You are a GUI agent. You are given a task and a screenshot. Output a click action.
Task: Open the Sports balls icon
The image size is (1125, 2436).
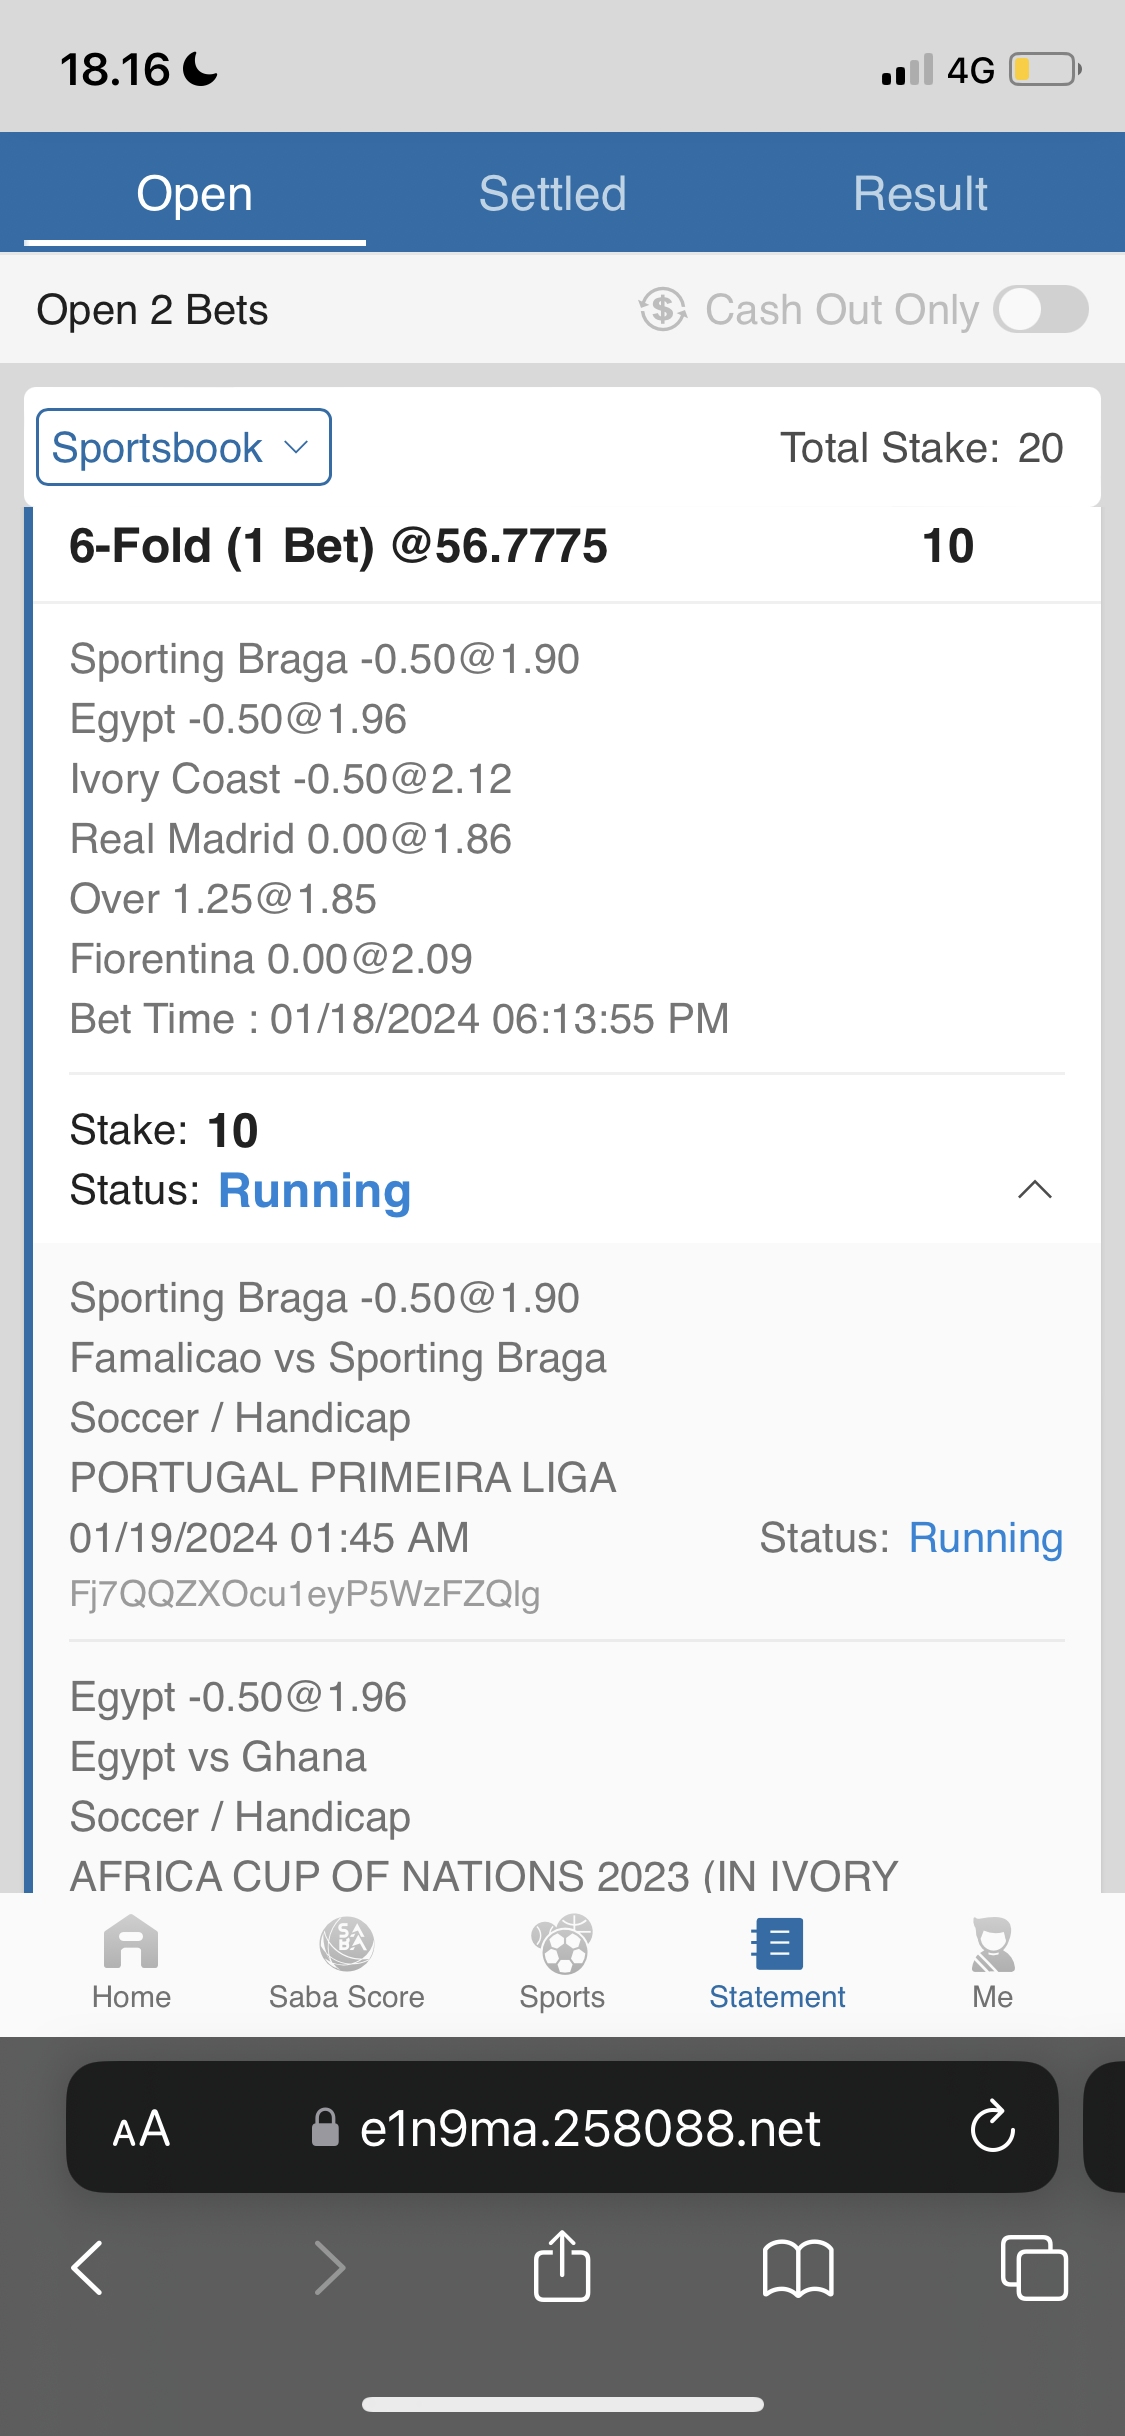point(562,1945)
